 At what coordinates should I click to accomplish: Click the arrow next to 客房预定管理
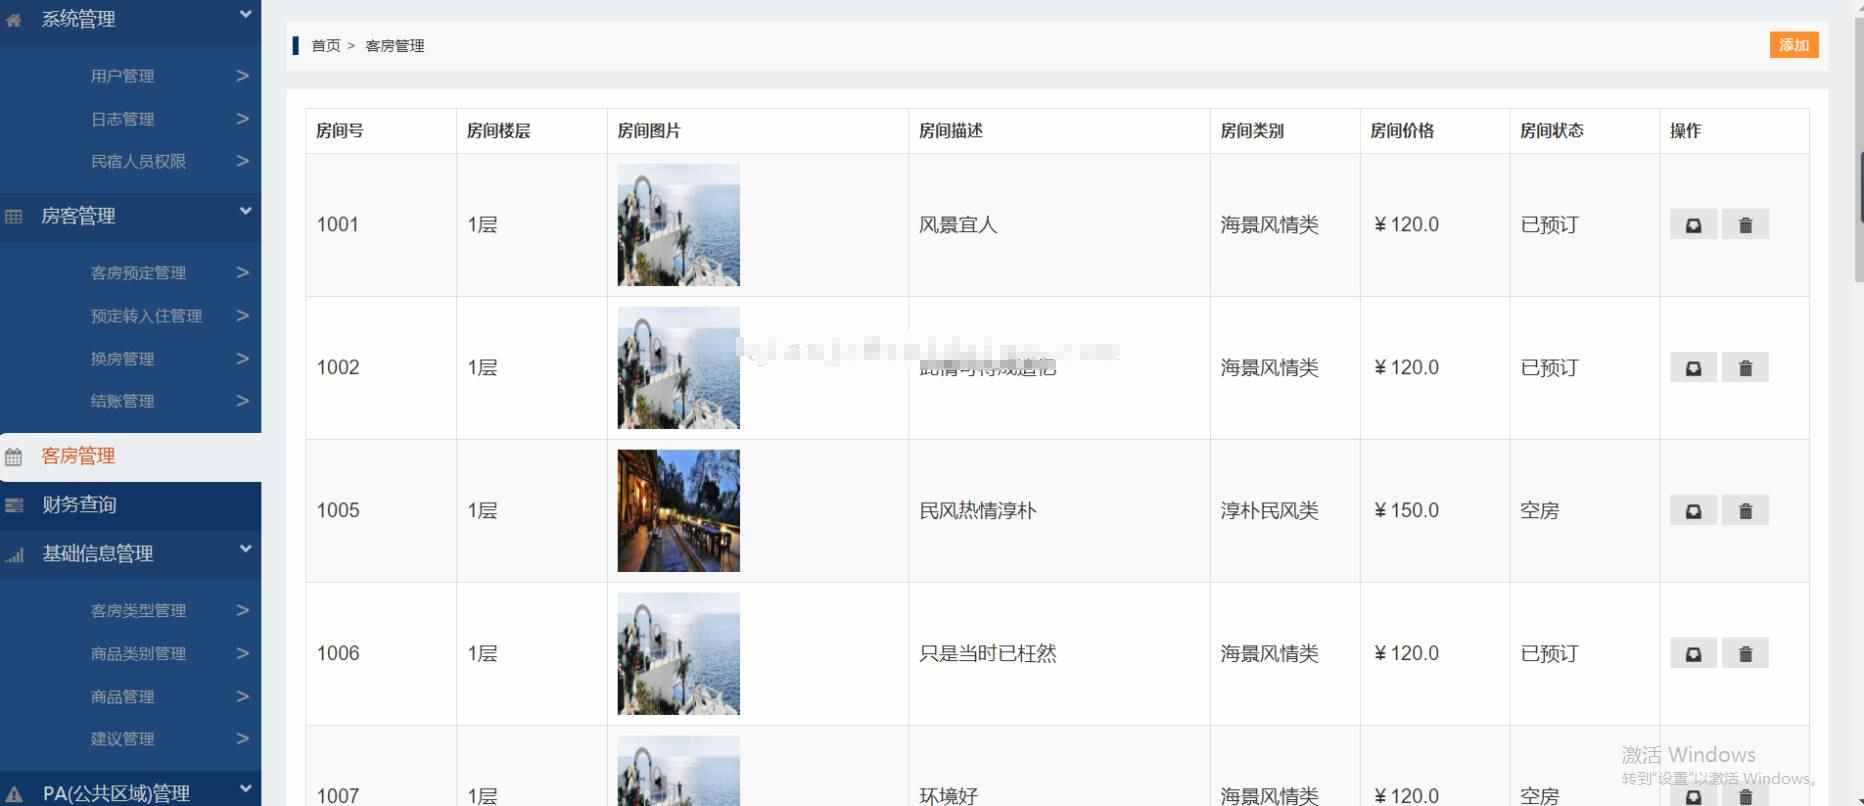(242, 272)
